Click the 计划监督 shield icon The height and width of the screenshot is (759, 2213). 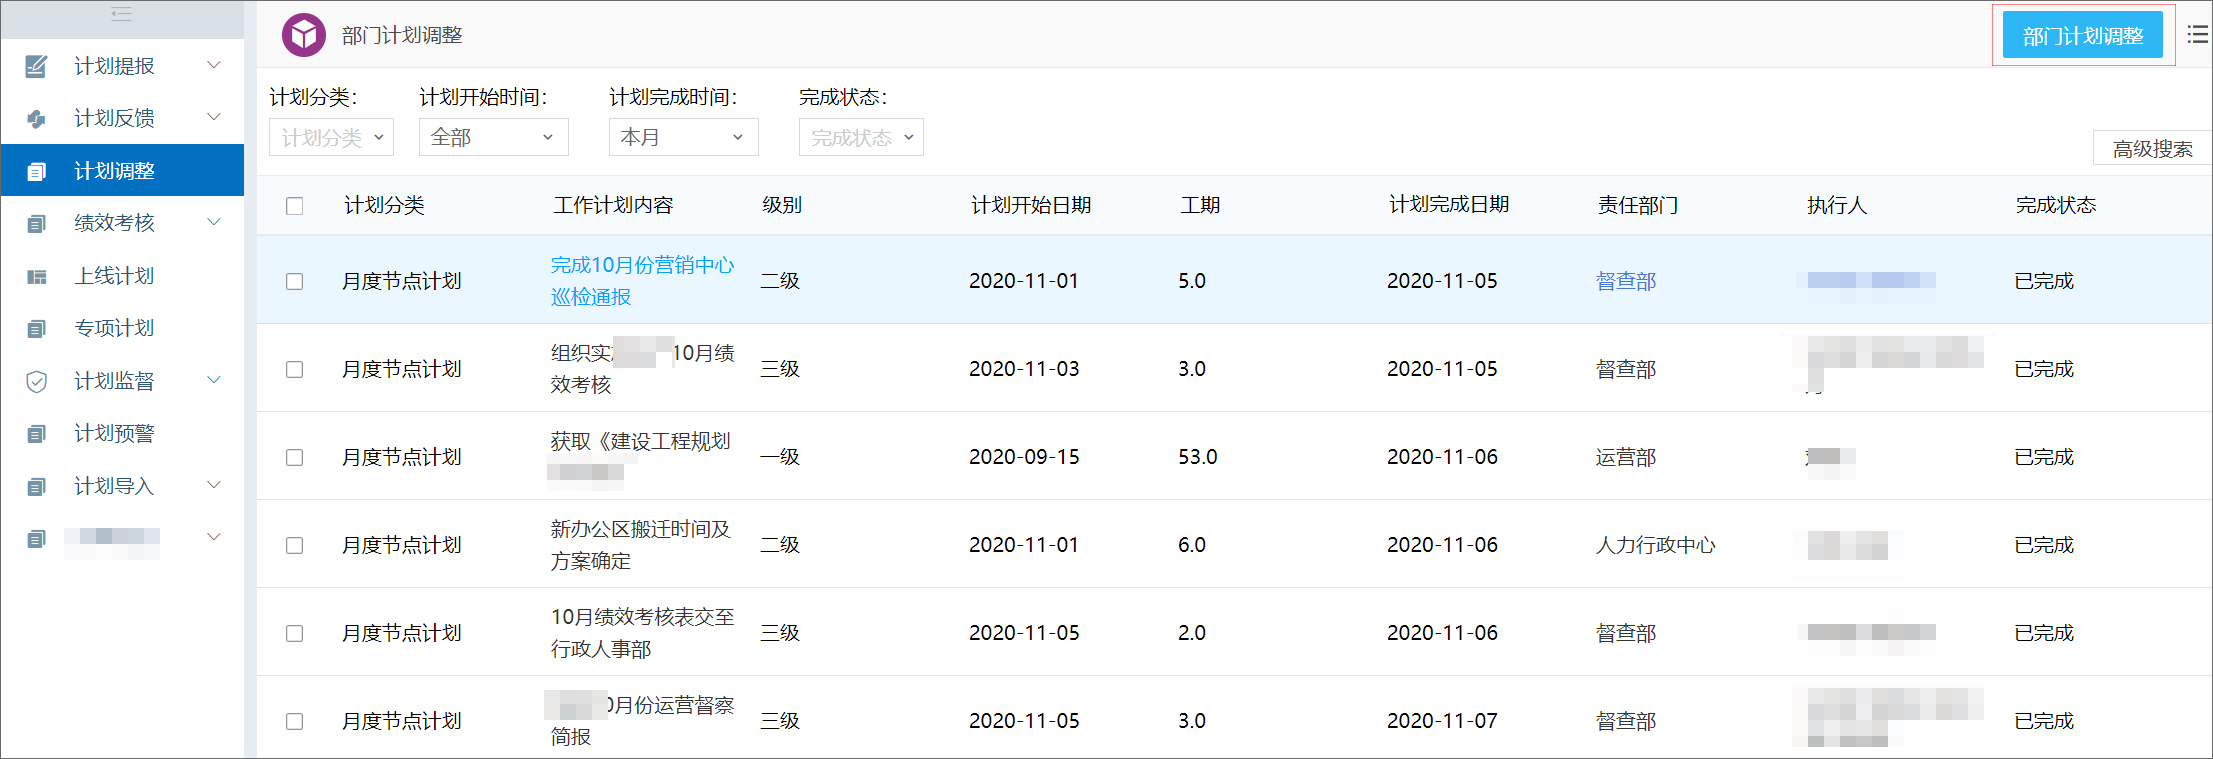pos(36,381)
